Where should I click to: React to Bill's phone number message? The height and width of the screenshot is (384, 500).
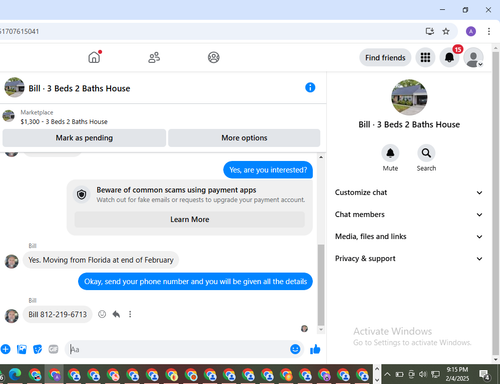(x=102, y=314)
